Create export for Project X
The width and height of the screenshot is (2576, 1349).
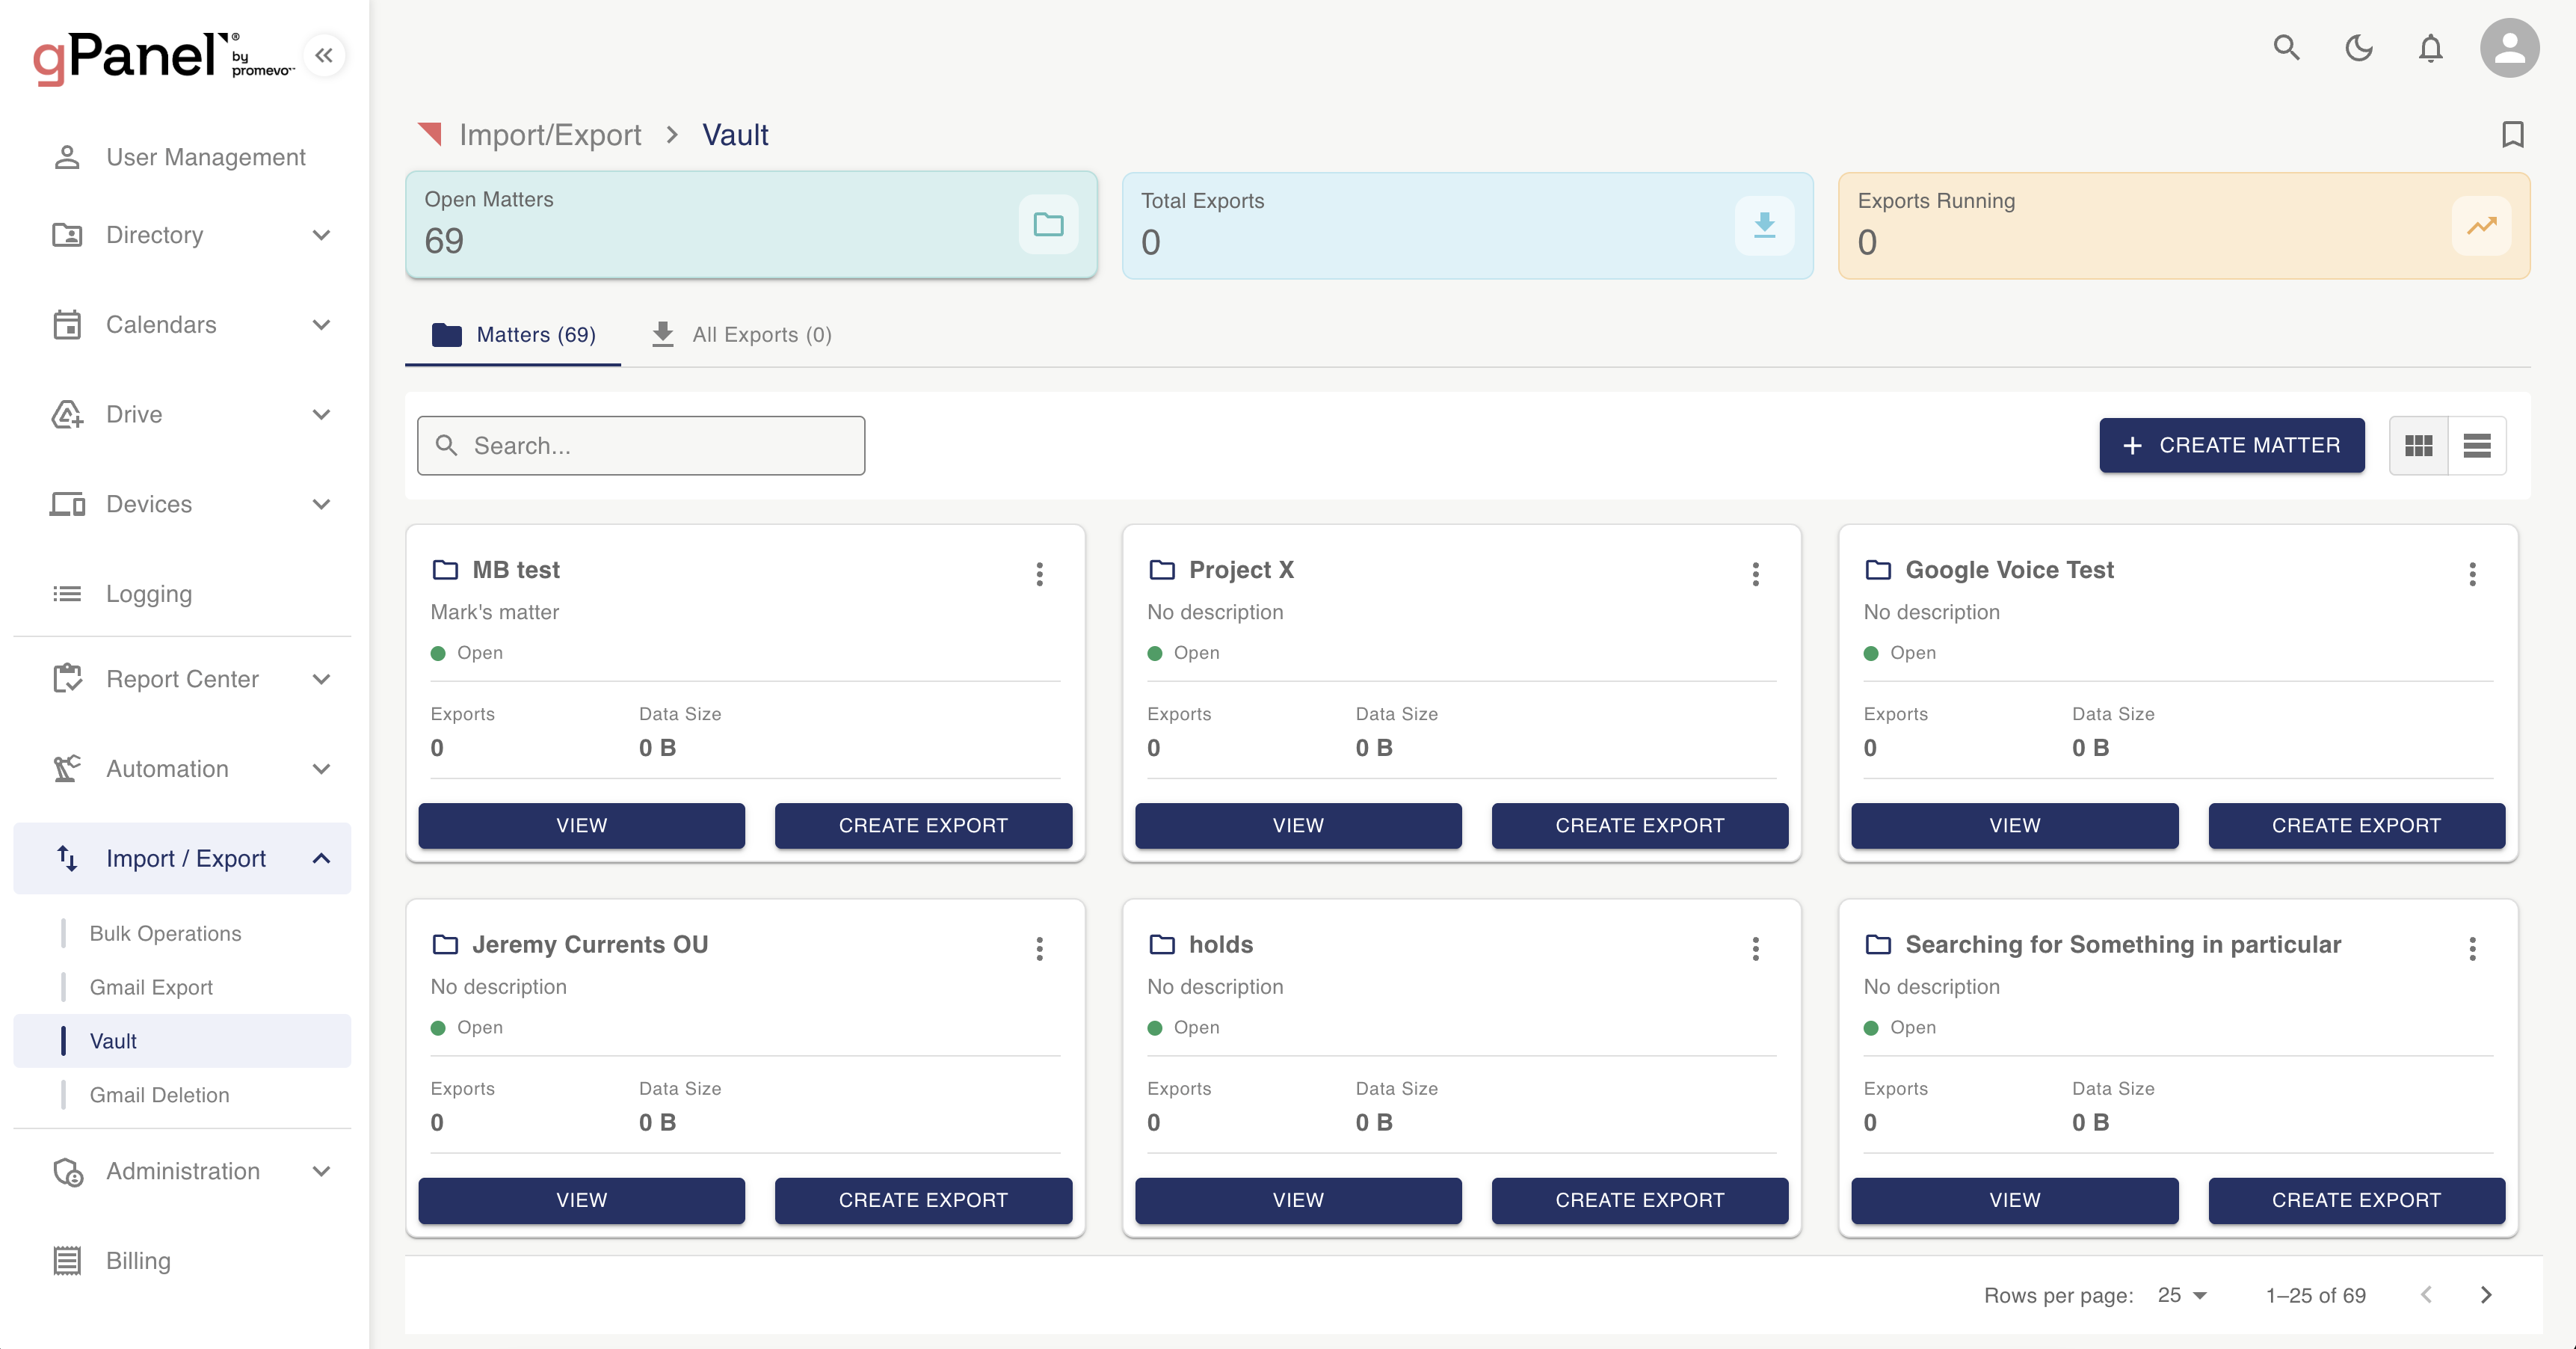pyautogui.click(x=1639, y=825)
